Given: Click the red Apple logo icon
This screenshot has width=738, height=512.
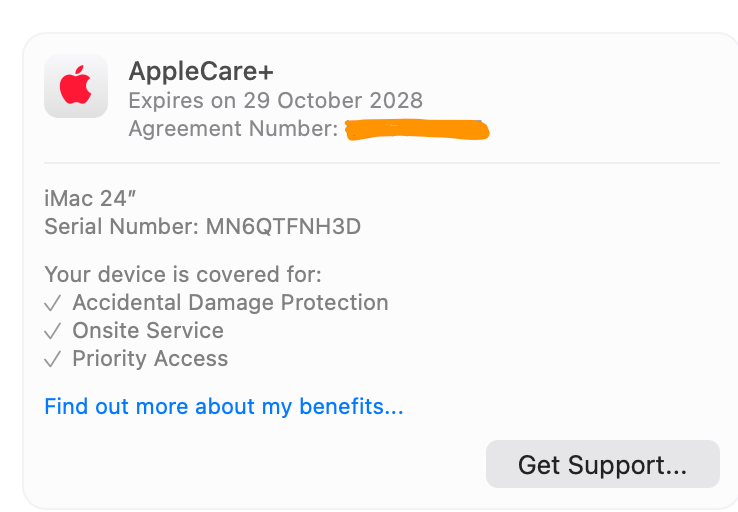Looking at the screenshot, I should tap(76, 86).
